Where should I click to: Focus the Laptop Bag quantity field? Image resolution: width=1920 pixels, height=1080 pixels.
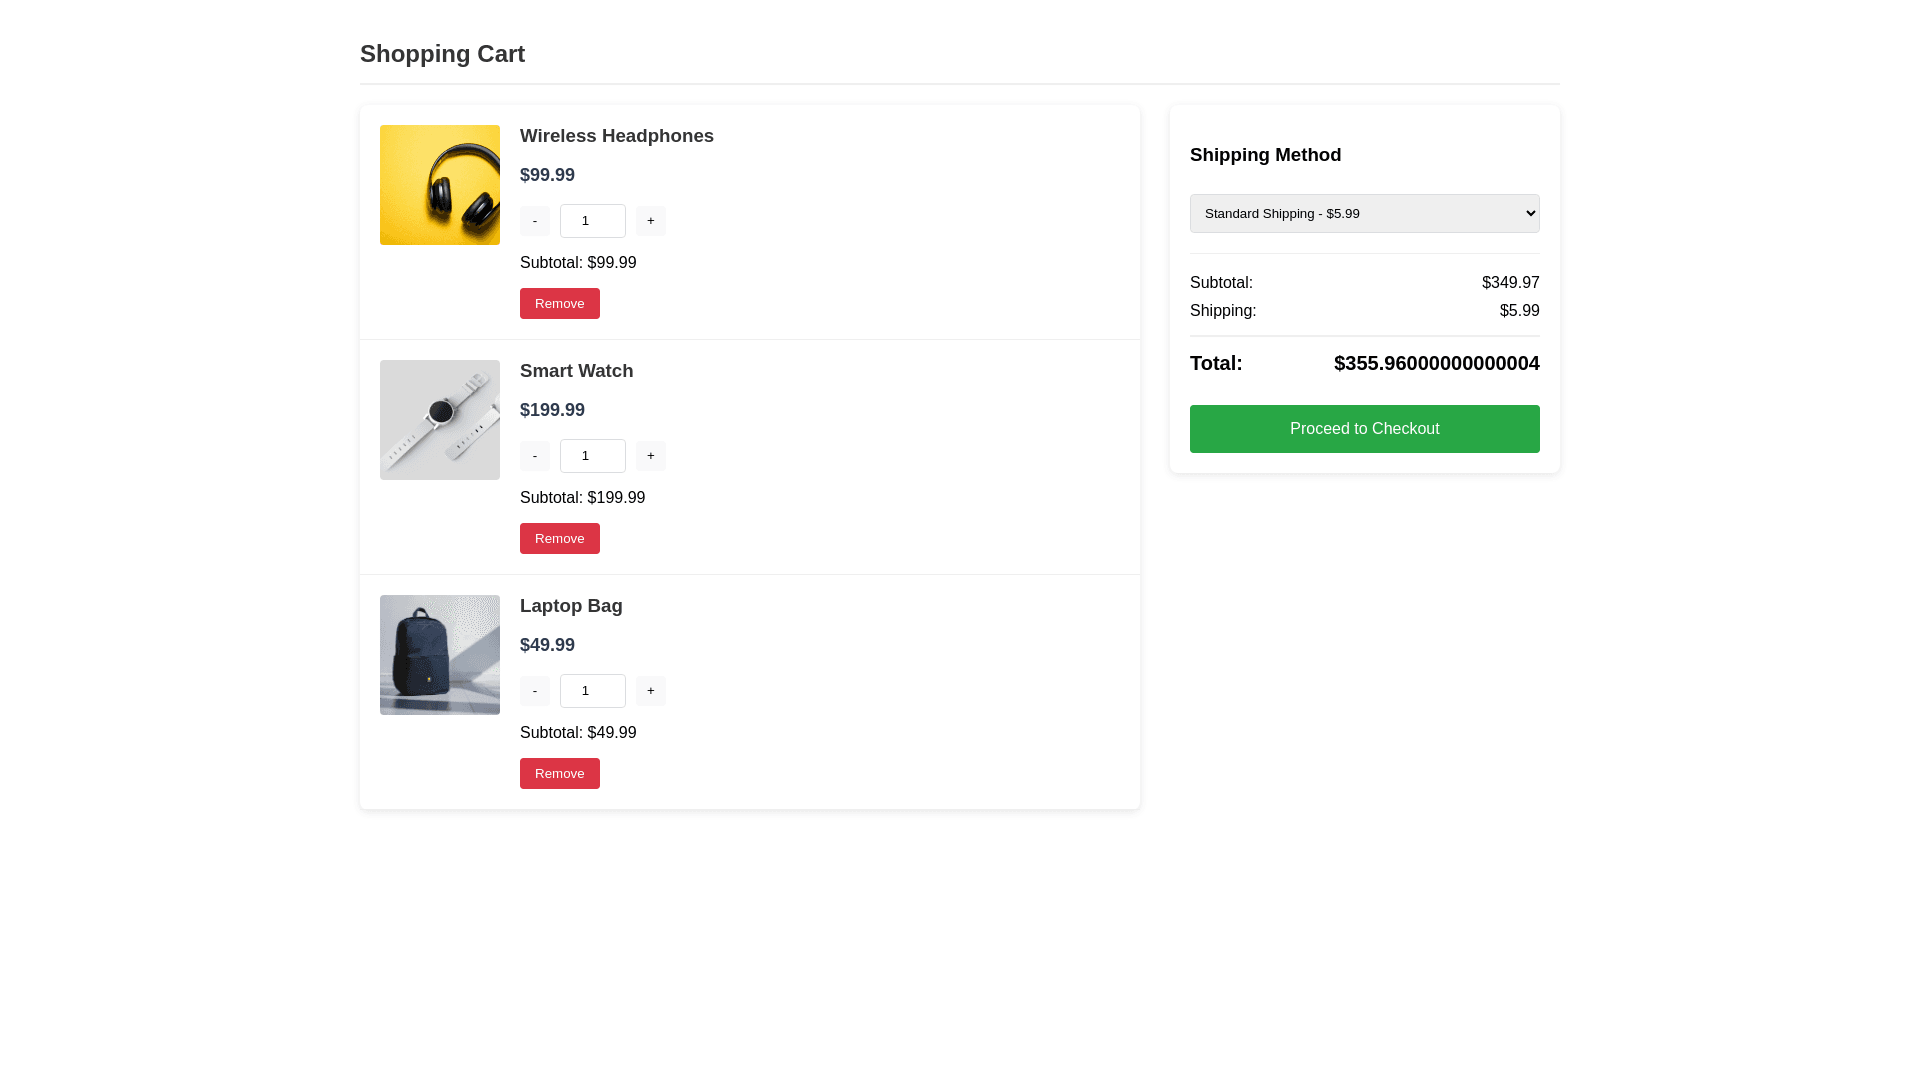[x=592, y=691]
